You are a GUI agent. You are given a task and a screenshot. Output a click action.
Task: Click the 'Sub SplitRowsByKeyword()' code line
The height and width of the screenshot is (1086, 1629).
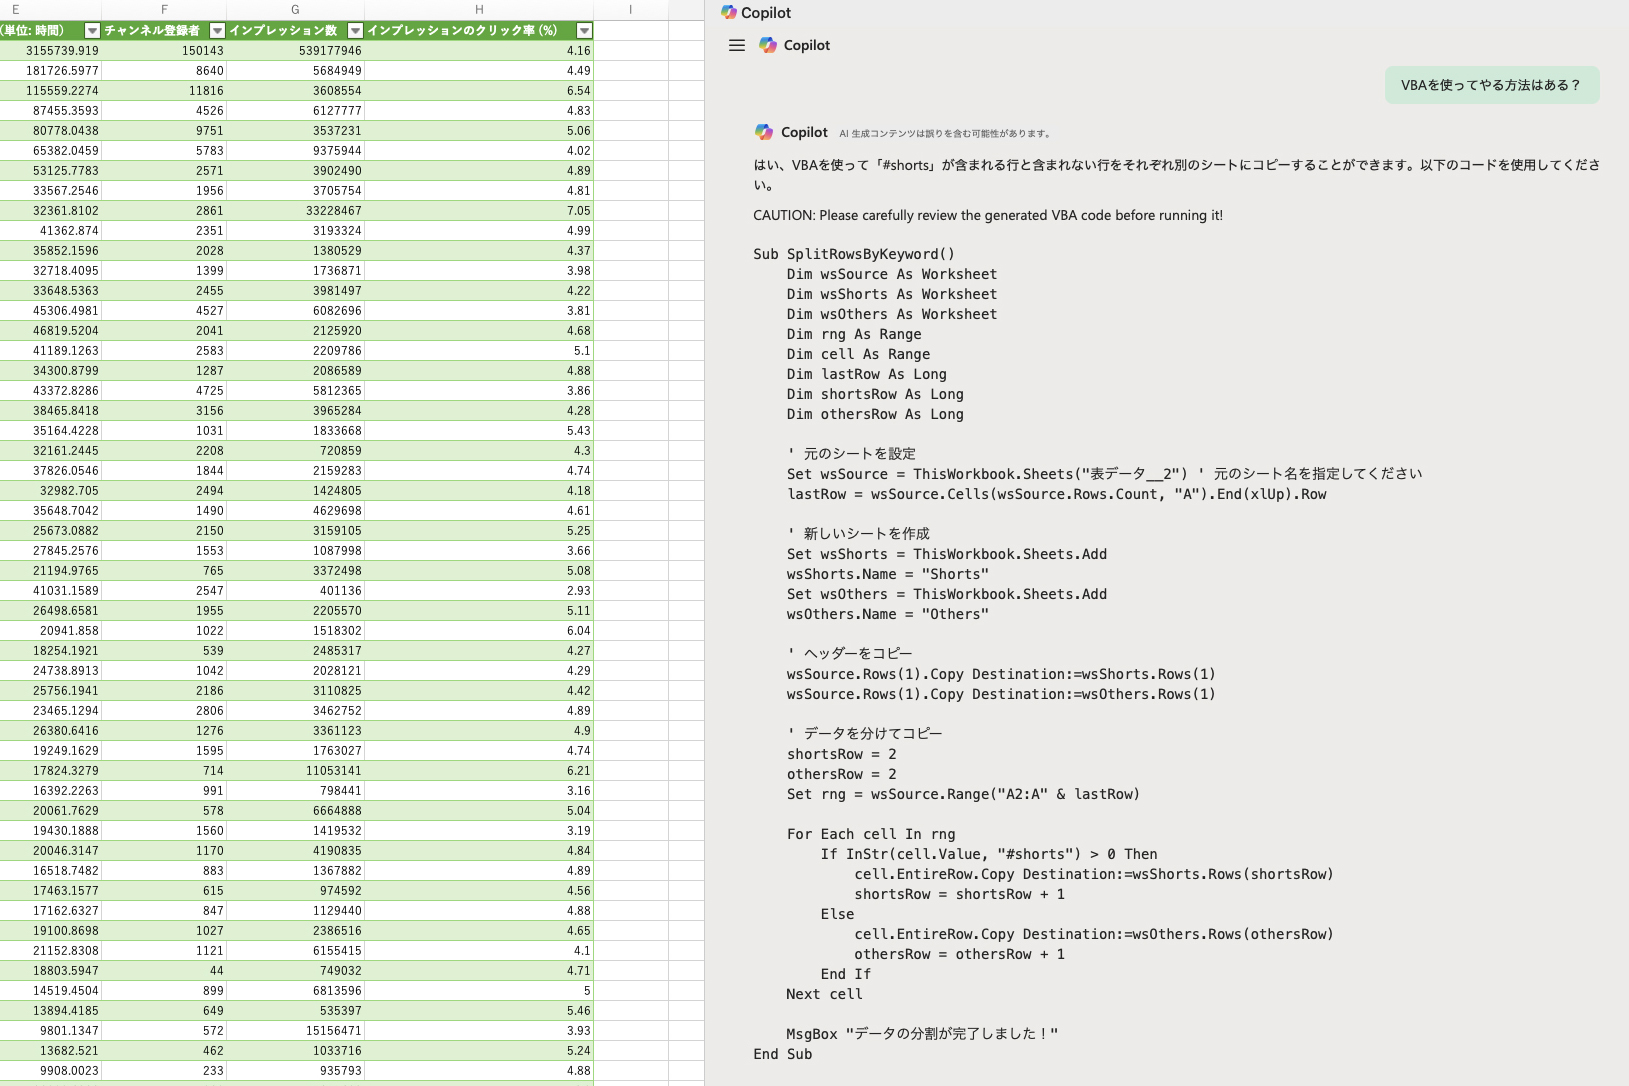click(854, 254)
